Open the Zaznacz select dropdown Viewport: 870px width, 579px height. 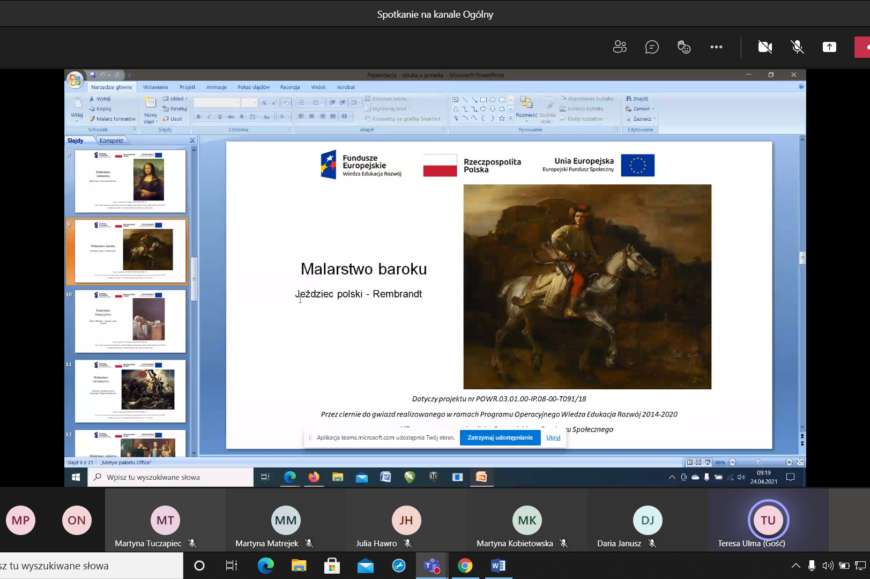tap(641, 119)
